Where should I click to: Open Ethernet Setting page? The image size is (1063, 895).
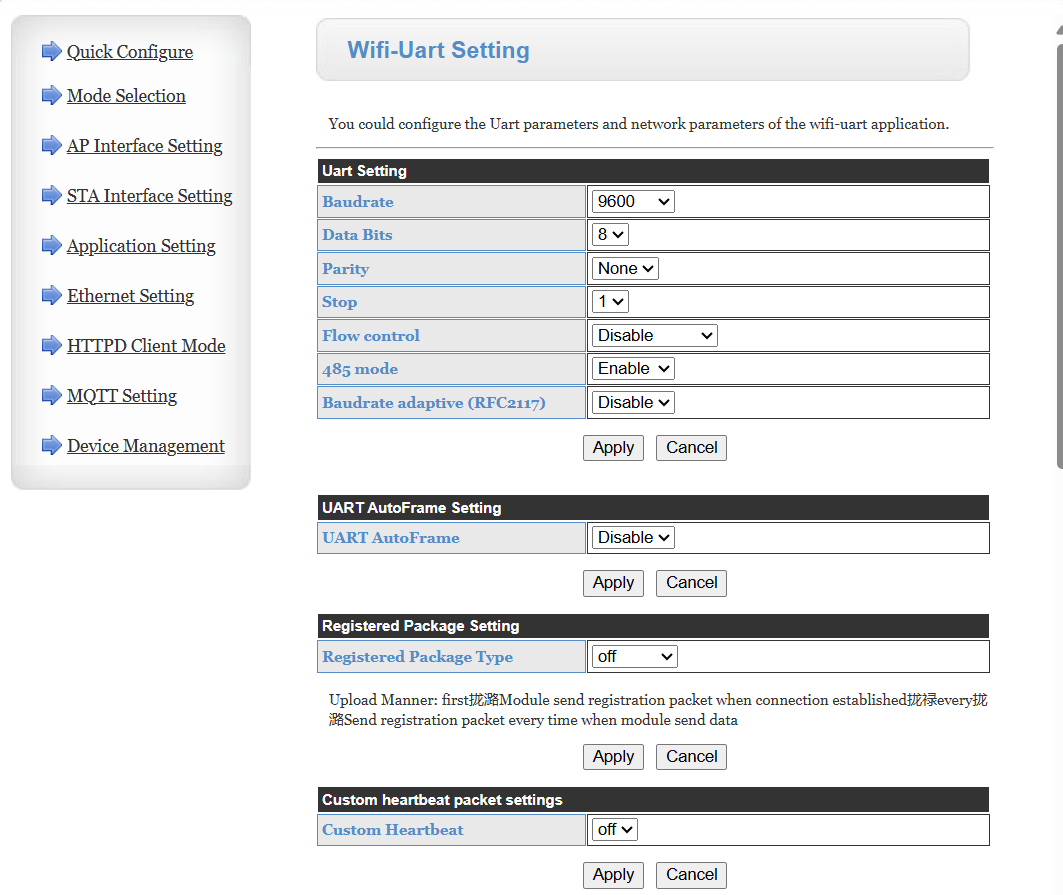tap(130, 296)
